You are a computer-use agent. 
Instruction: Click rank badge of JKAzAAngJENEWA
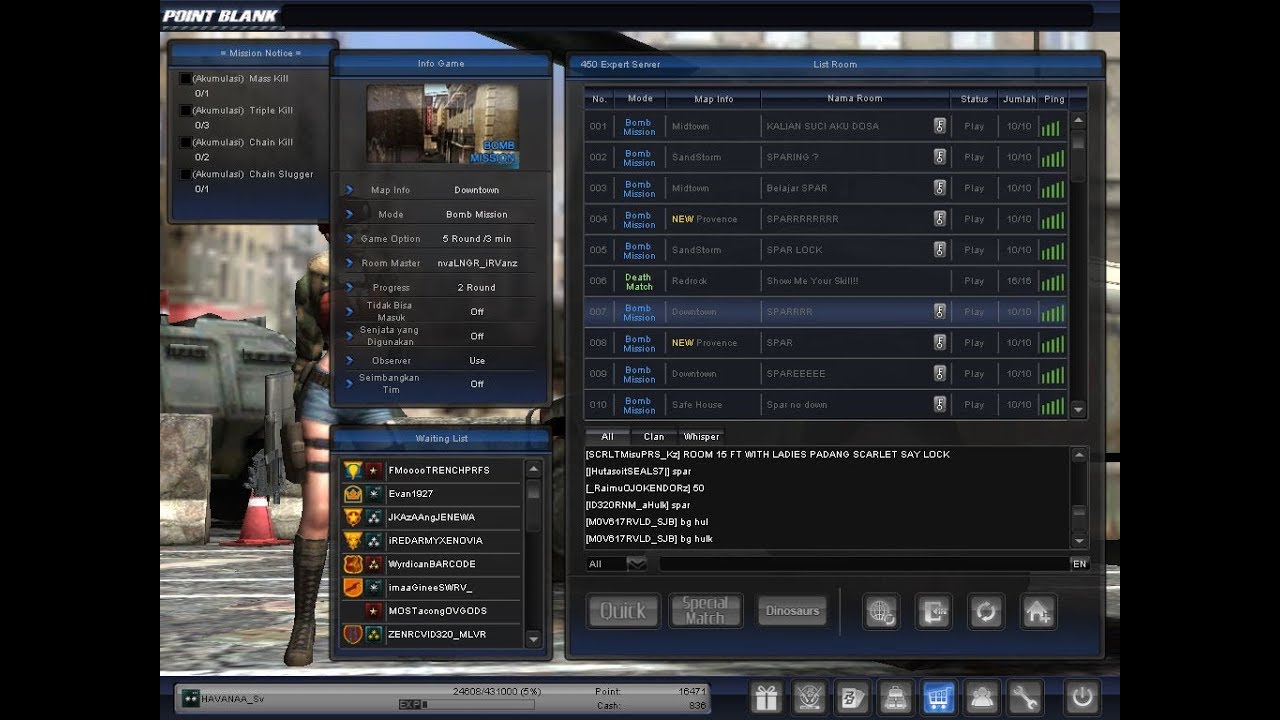pyautogui.click(x=353, y=517)
